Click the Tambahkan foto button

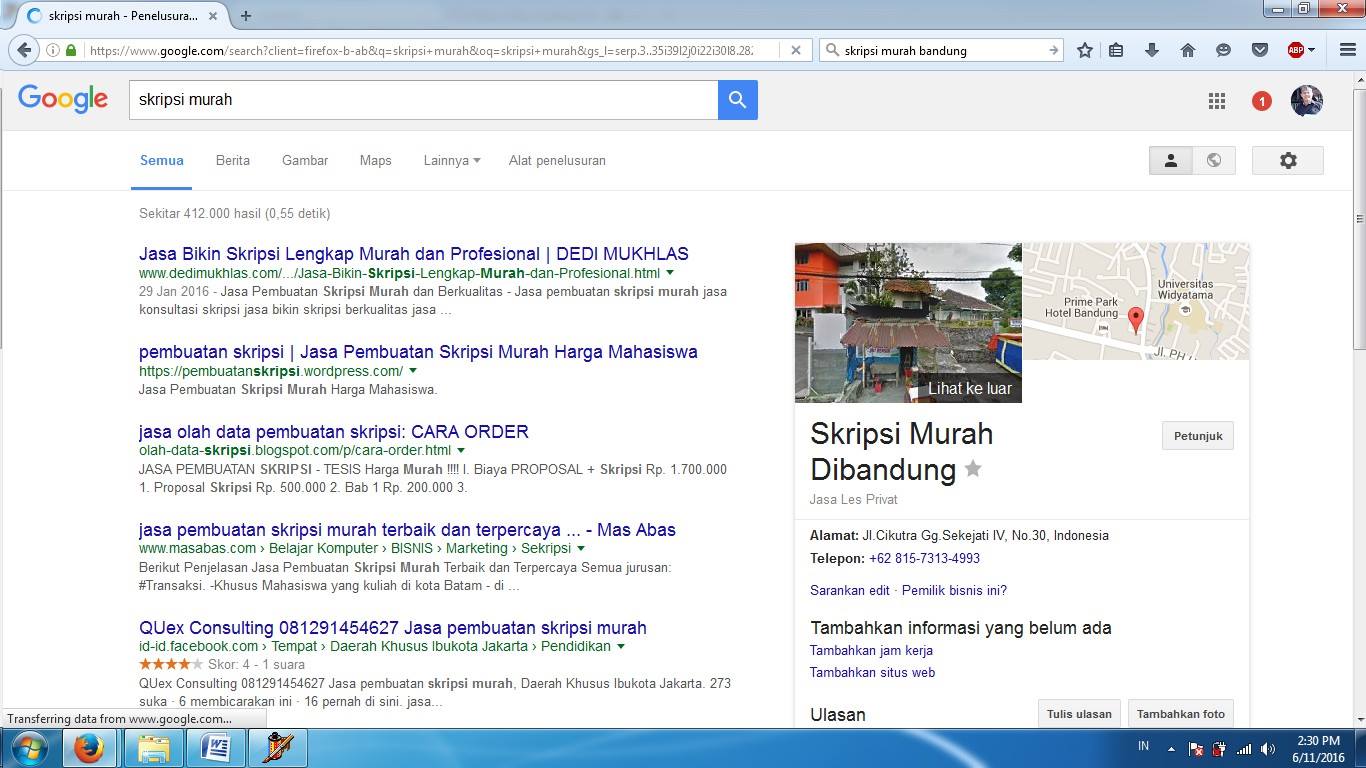(1181, 714)
